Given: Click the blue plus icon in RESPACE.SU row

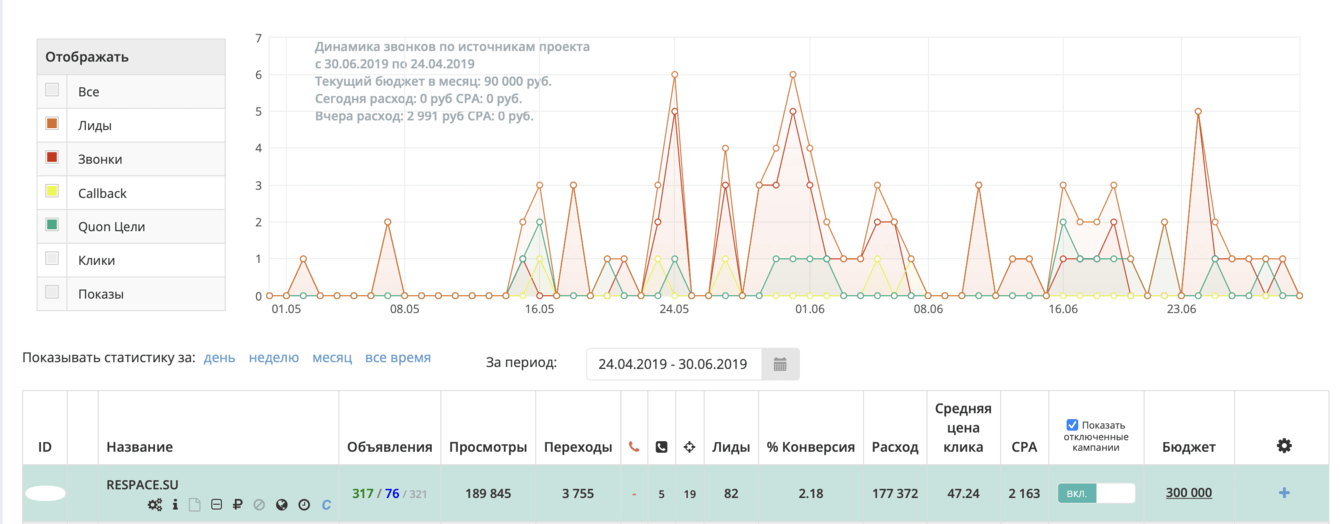Looking at the screenshot, I should pos(1284,493).
